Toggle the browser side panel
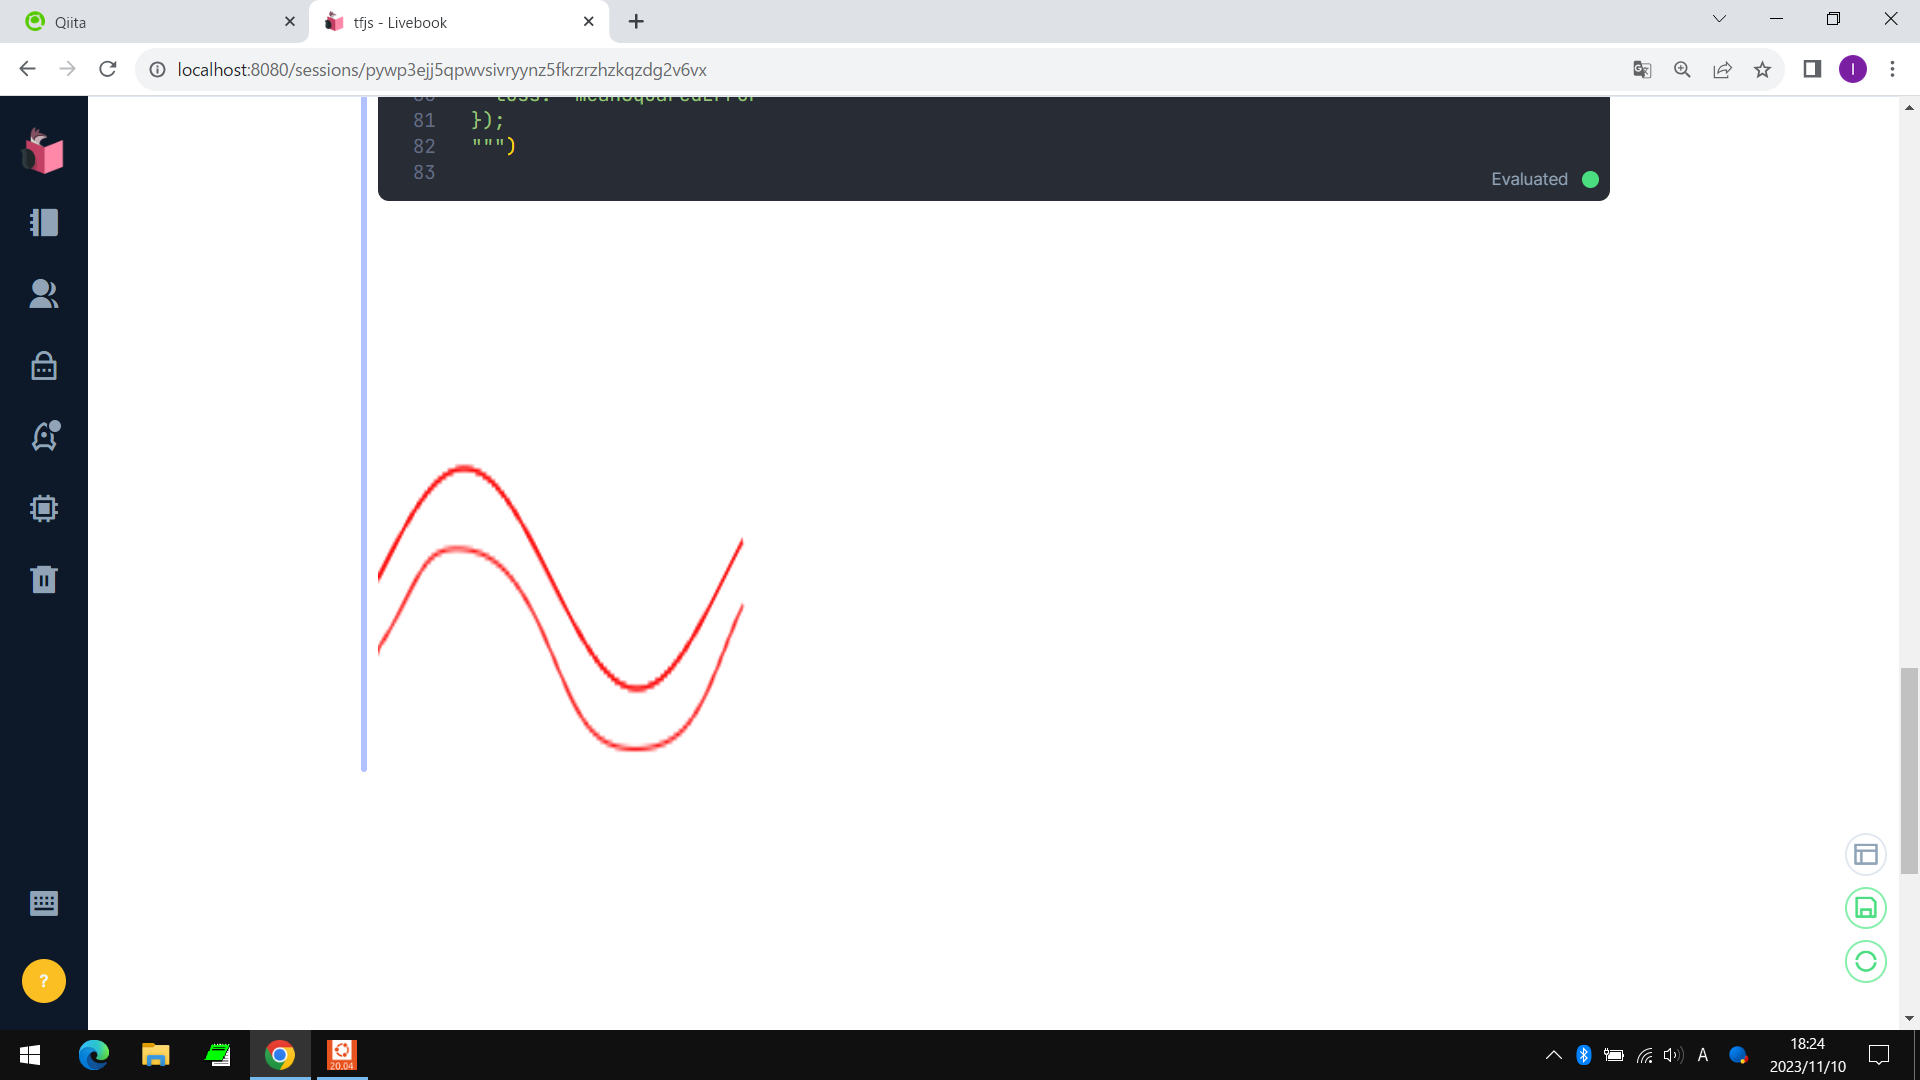 (1812, 69)
